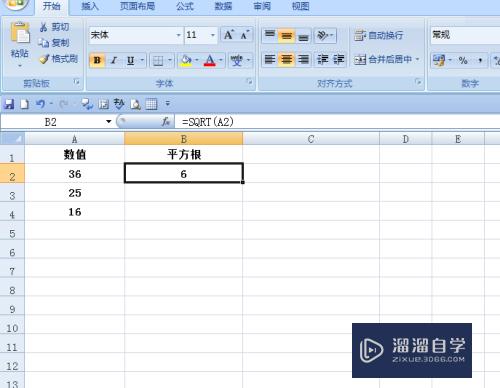Undo the last action
Viewport: 500px width, 388px height.
point(41,104)
